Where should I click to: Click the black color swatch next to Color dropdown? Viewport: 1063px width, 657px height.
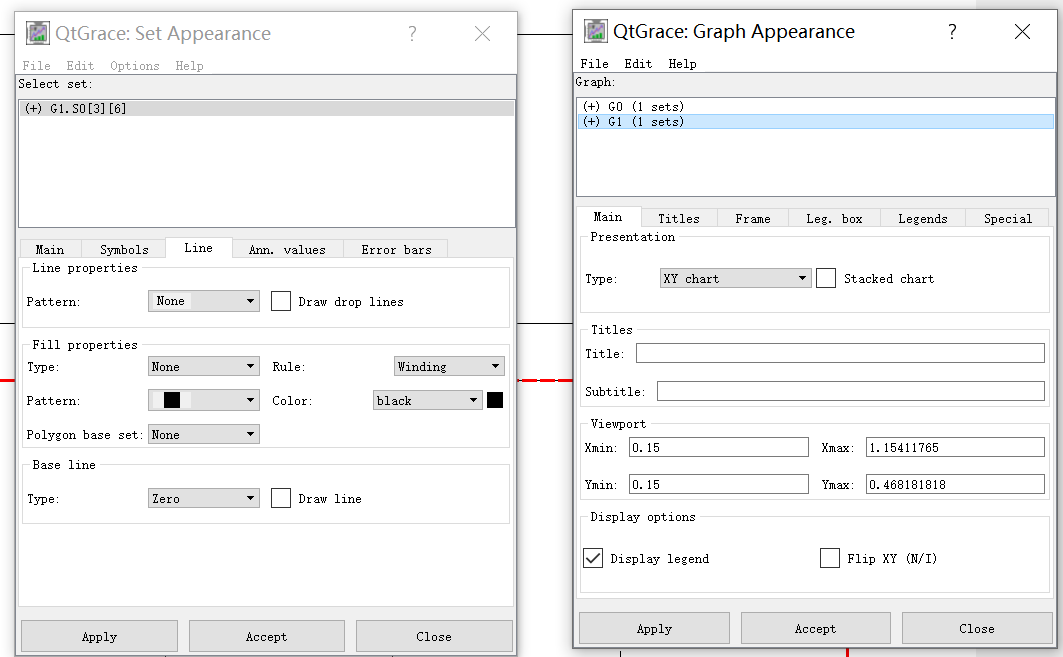[493, 399]
